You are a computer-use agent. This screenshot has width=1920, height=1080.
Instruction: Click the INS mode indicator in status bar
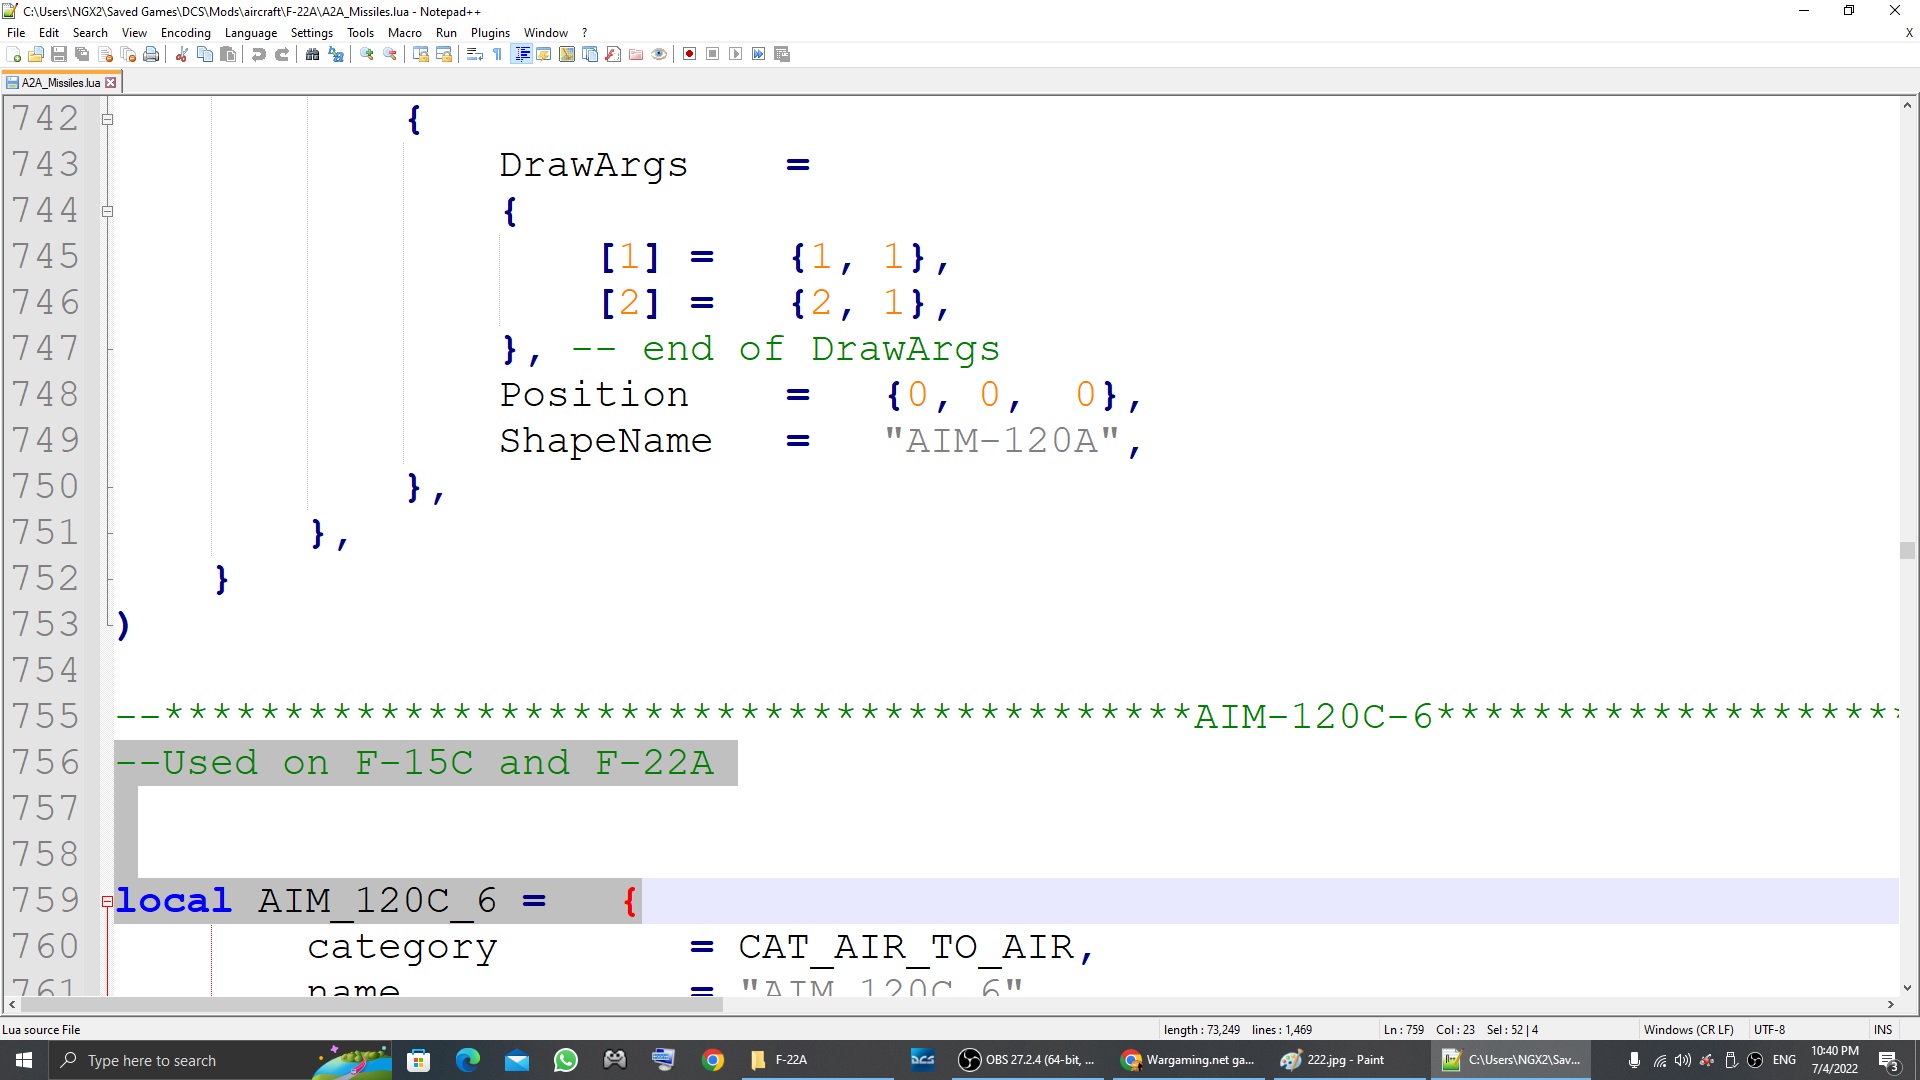point(1882,1030)
